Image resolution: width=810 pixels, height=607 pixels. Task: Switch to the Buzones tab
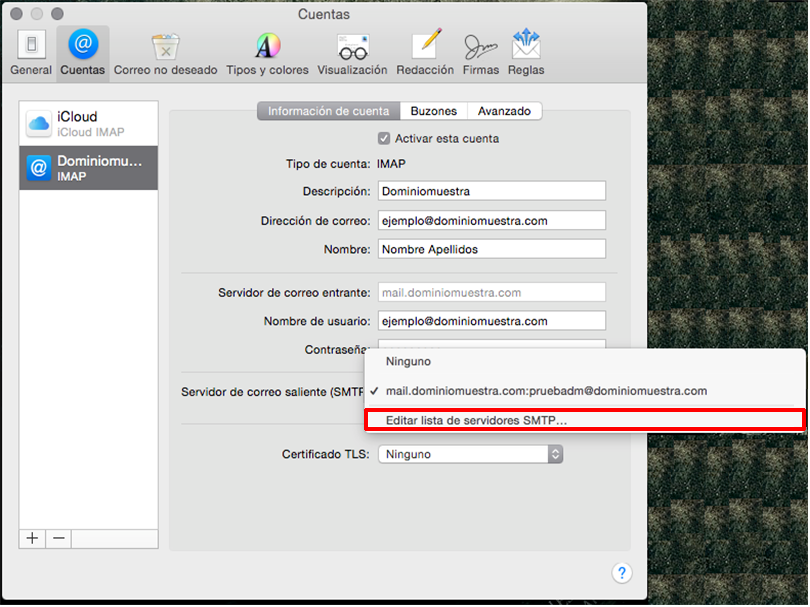pyautogui.click(x=434, y=111)
